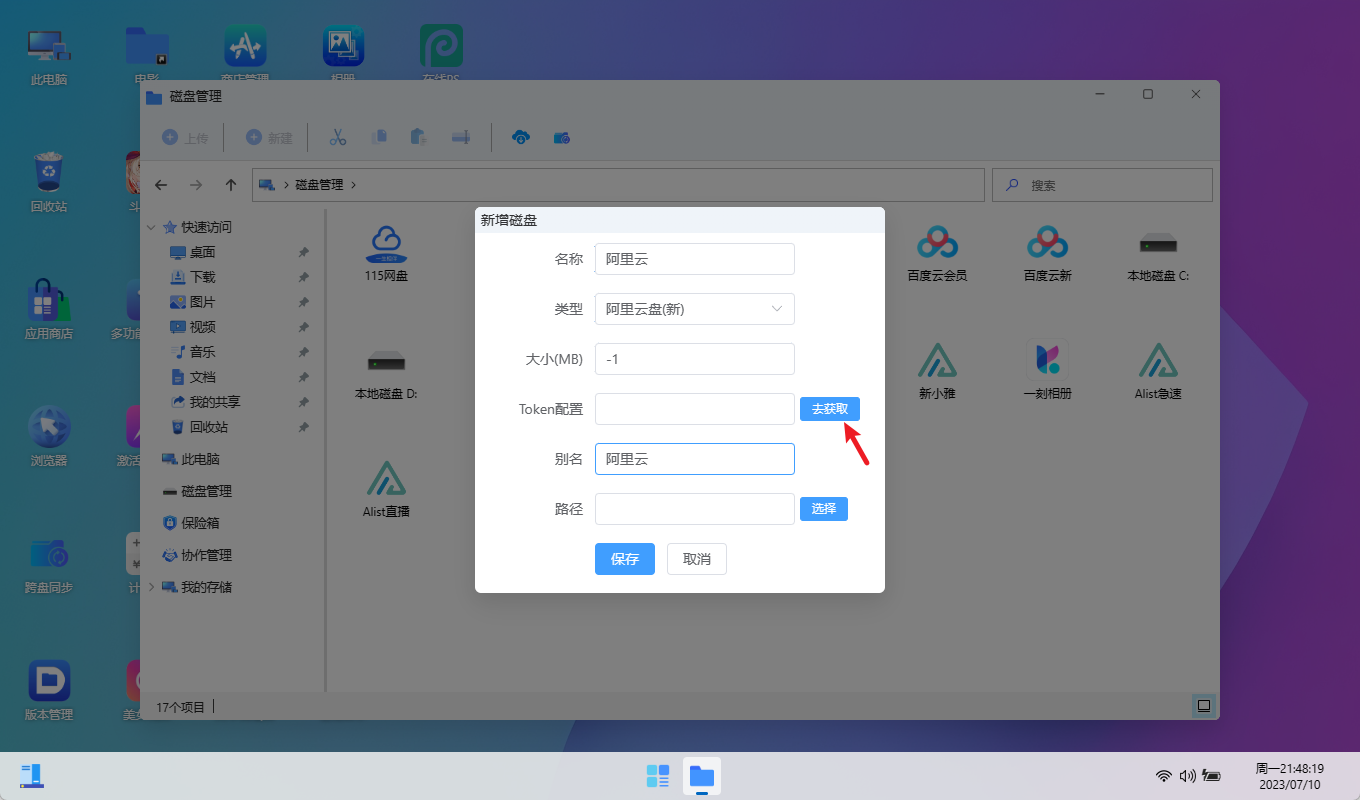Click the Copy icon in the toolbar
Image resolution: width=1360 pixels, height=800 pixels.
point(379,137)
